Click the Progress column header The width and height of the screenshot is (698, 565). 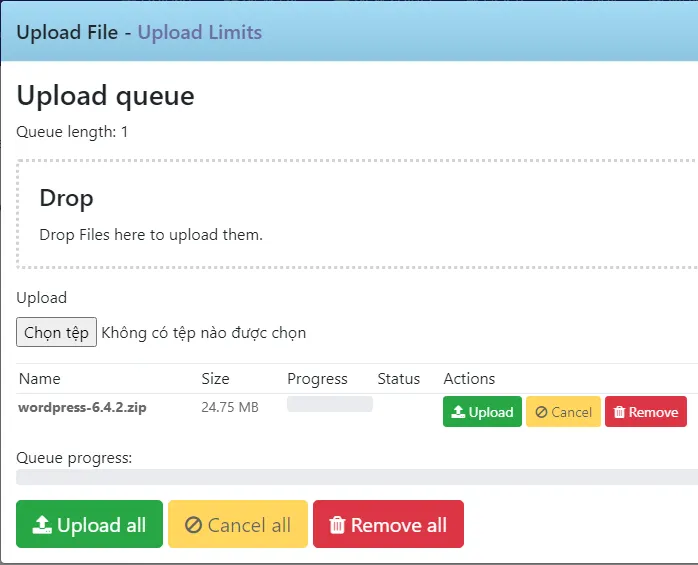(317, 379)
